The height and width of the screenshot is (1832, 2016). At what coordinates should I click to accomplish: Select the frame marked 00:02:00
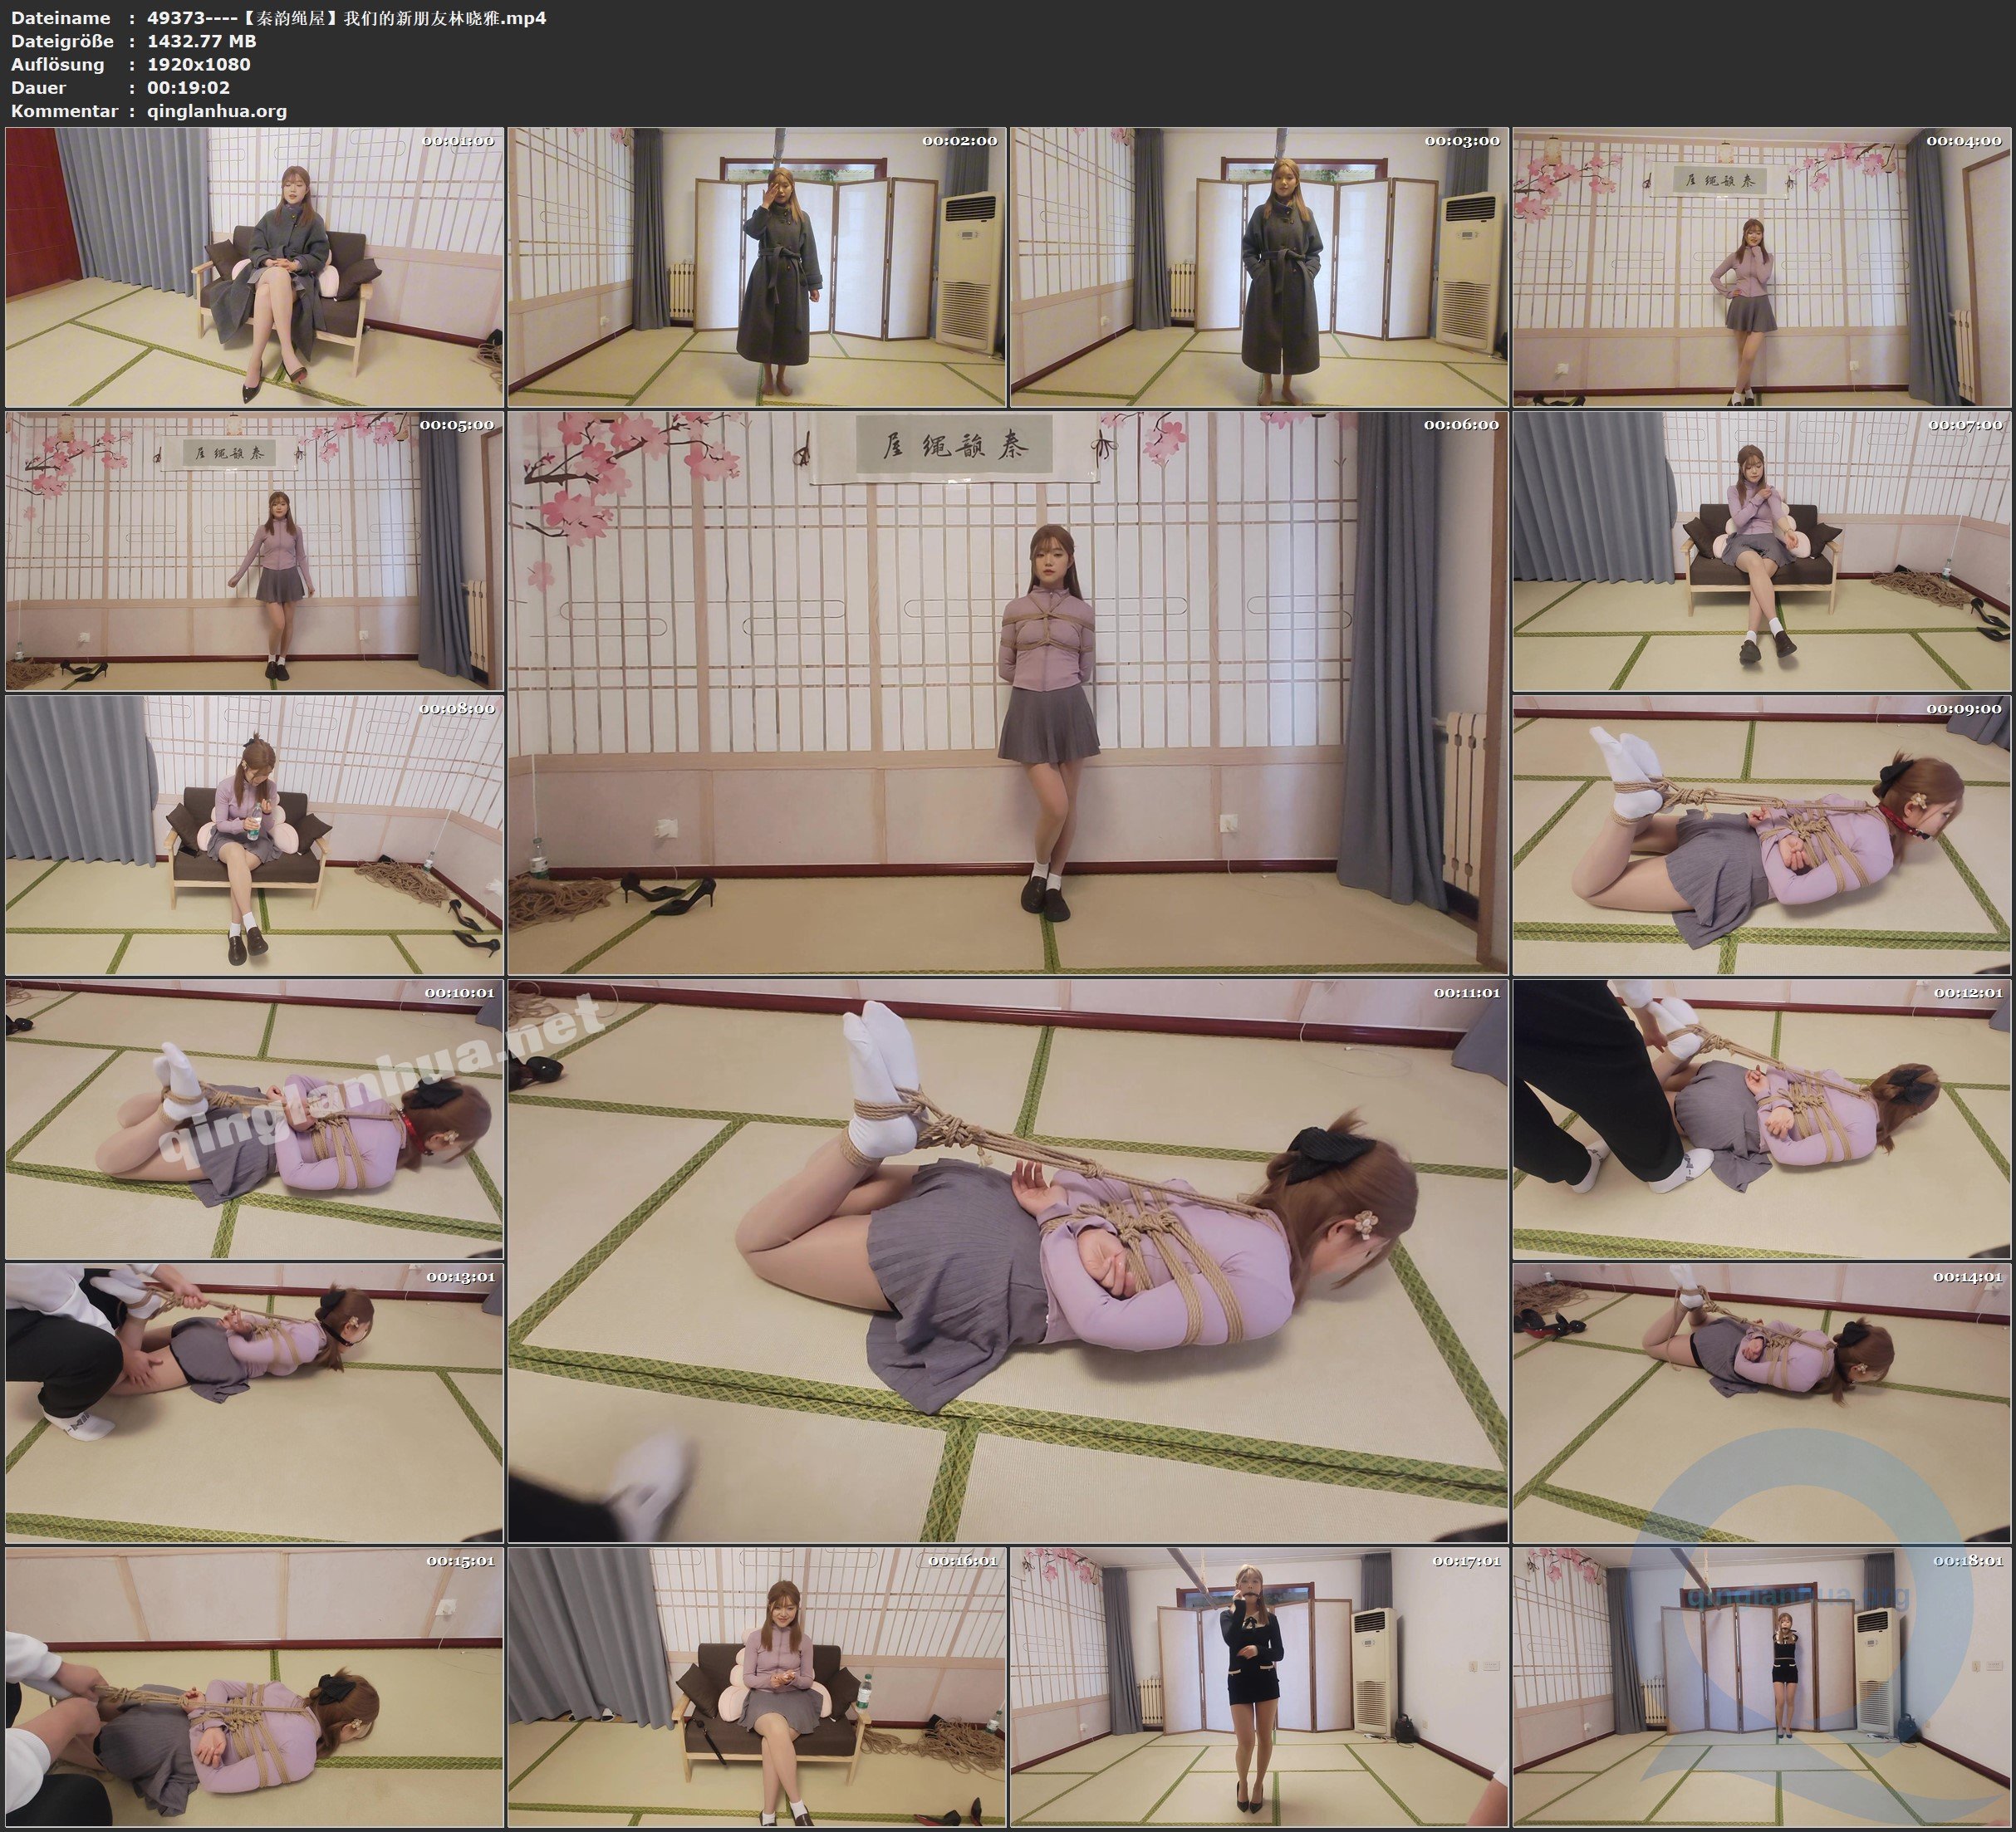point(757,266)
